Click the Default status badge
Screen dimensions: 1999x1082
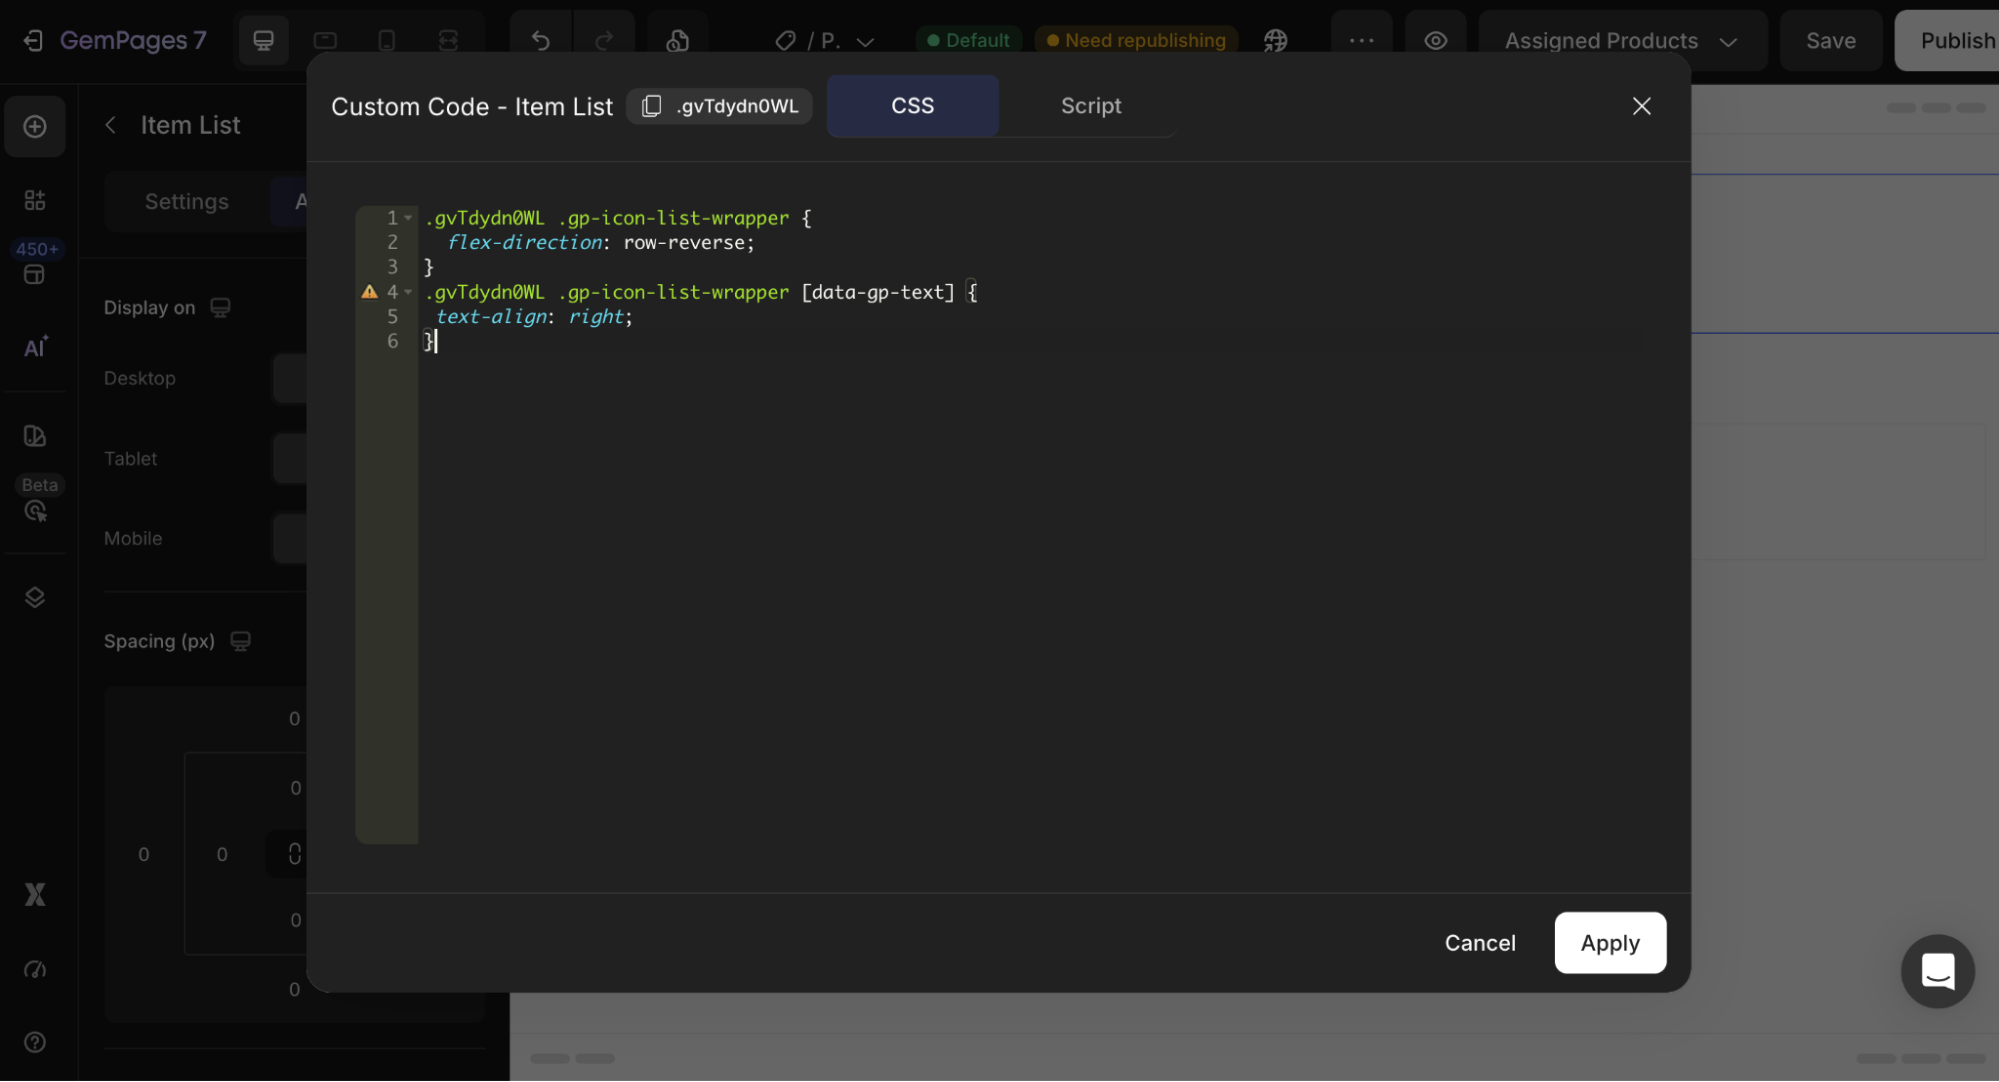click(967, 40)
